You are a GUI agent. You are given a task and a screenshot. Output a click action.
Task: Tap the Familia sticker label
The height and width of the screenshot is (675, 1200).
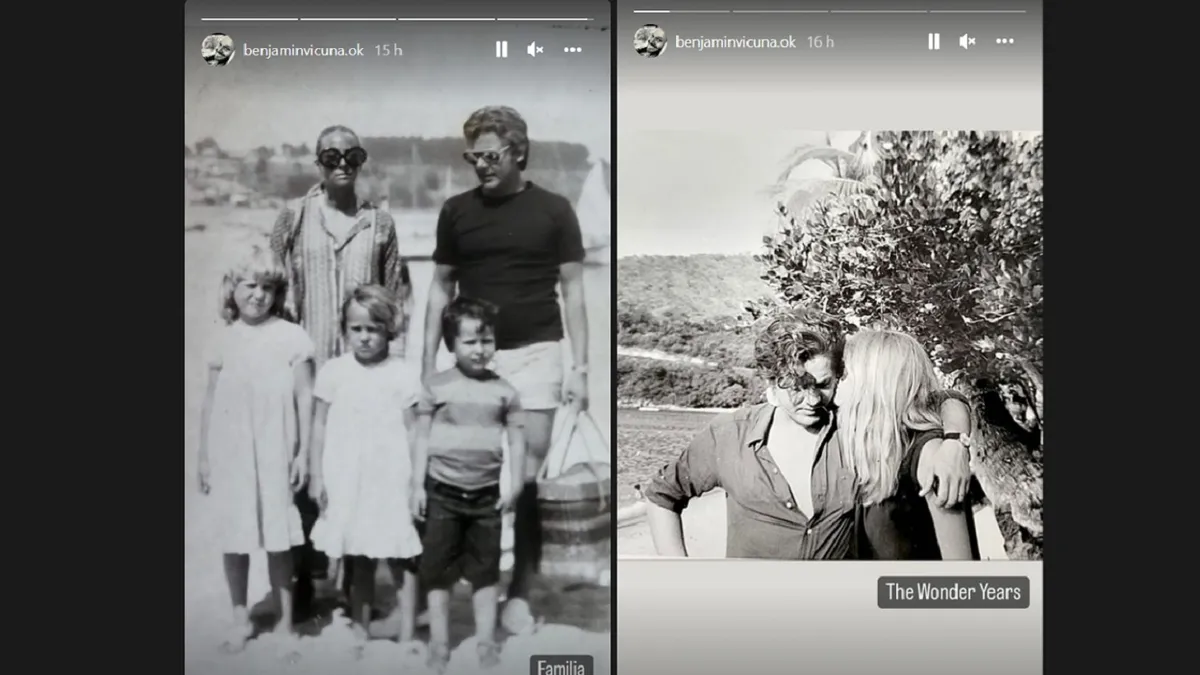click(561, 666)
